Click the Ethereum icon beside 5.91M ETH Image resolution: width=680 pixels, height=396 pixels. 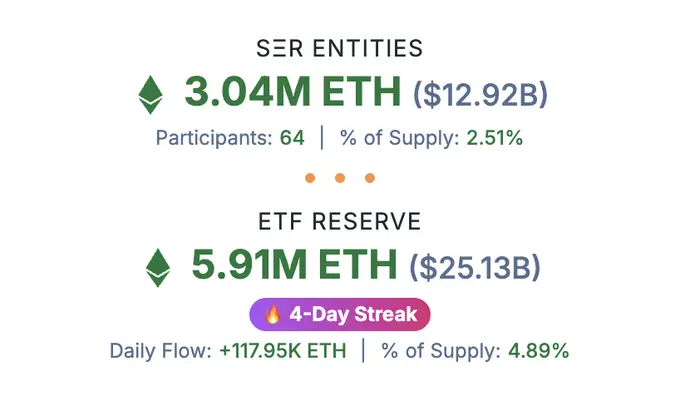click(x=158, y=268)
